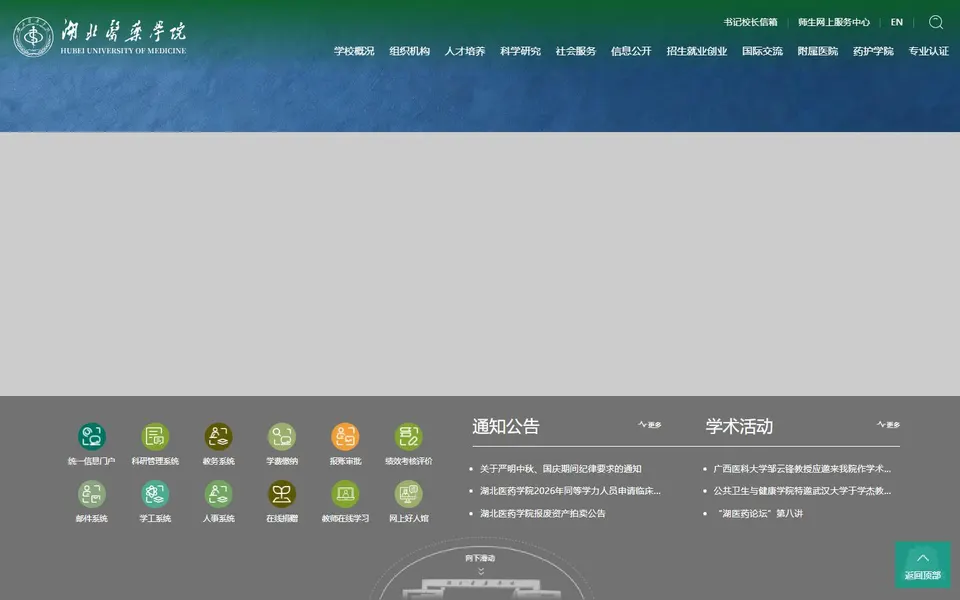The height and width of the screenshot is (600, 960).
Task: Open the 学工系统 icon
Action: 155,494
